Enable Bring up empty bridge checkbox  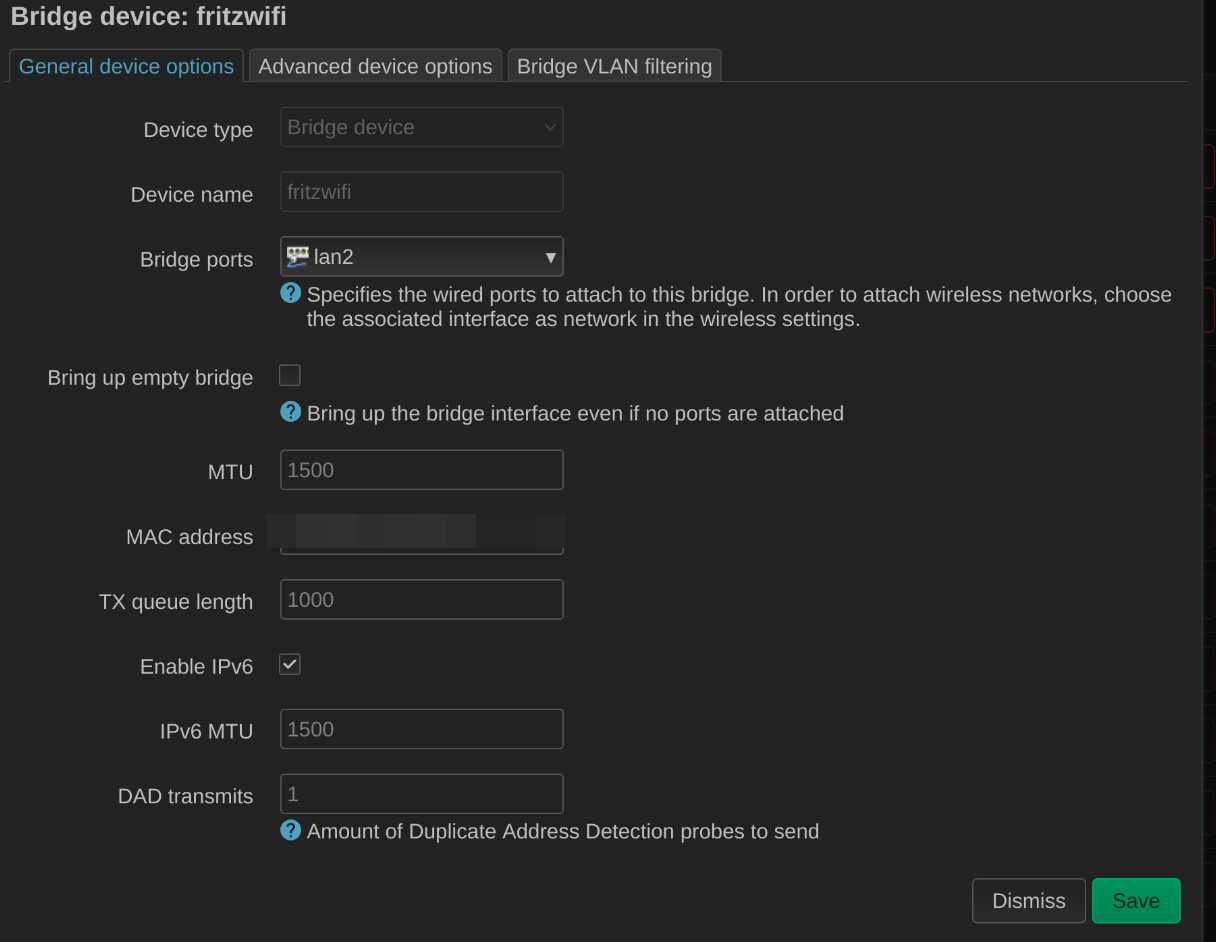point(290,376)
